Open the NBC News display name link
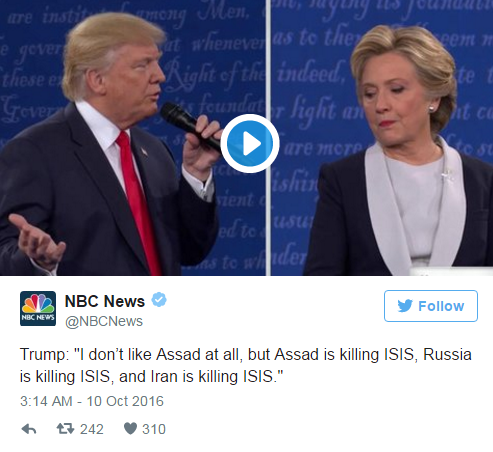 (105, 301)
